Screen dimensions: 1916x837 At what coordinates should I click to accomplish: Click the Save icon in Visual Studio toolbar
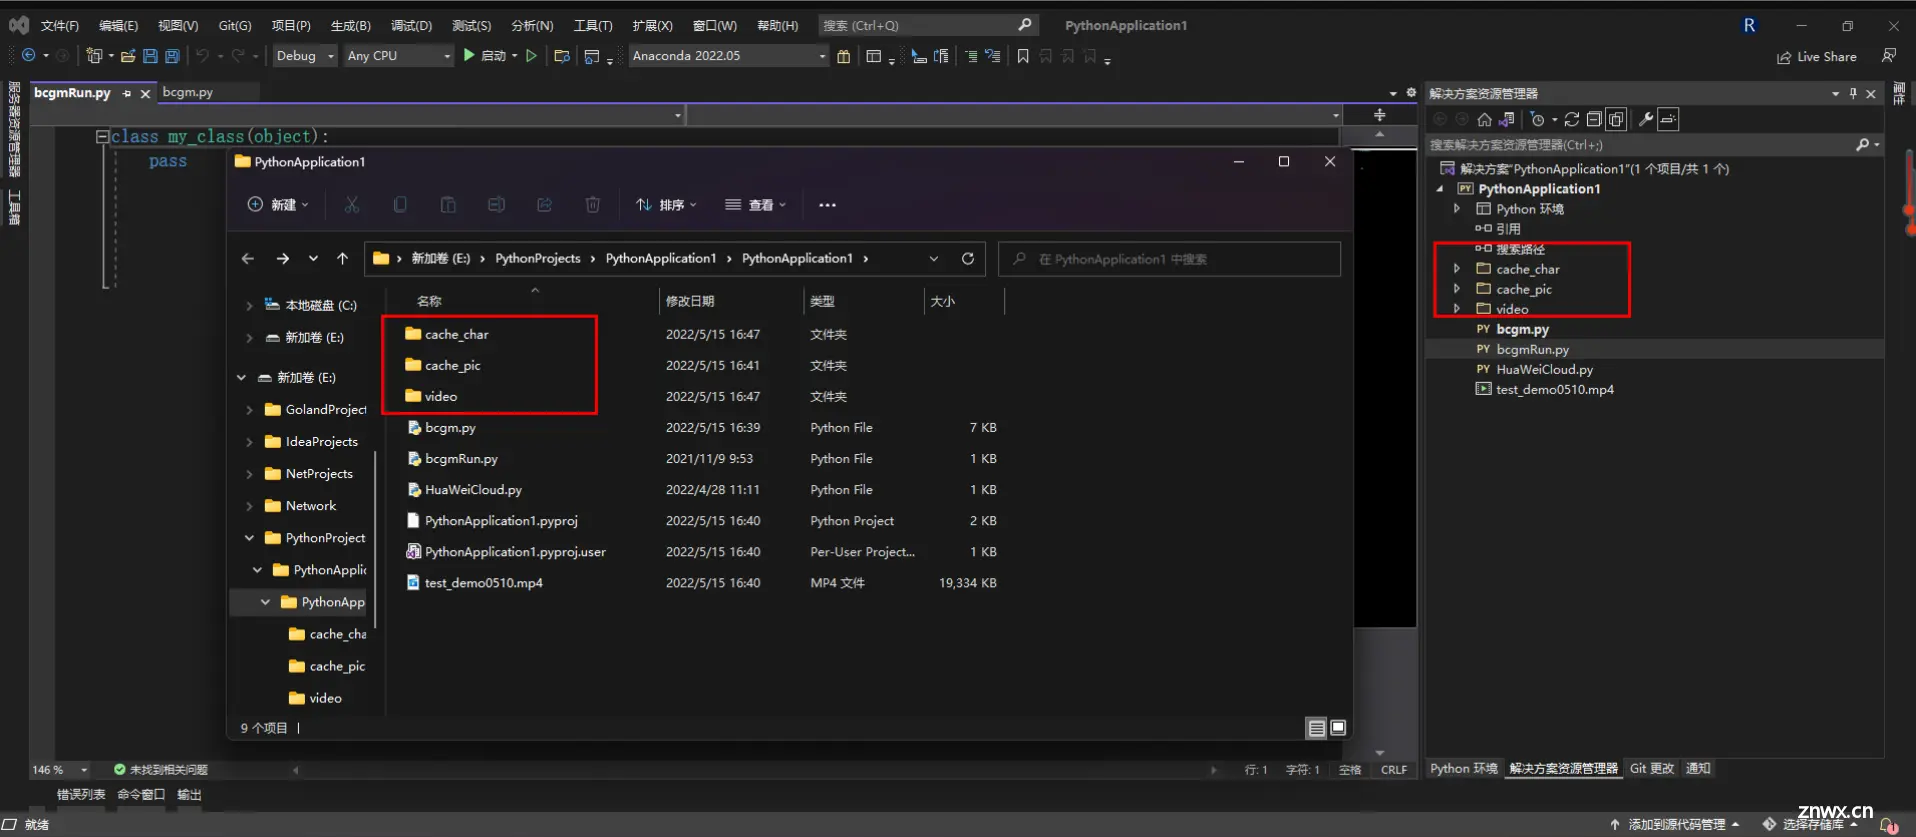150,56
